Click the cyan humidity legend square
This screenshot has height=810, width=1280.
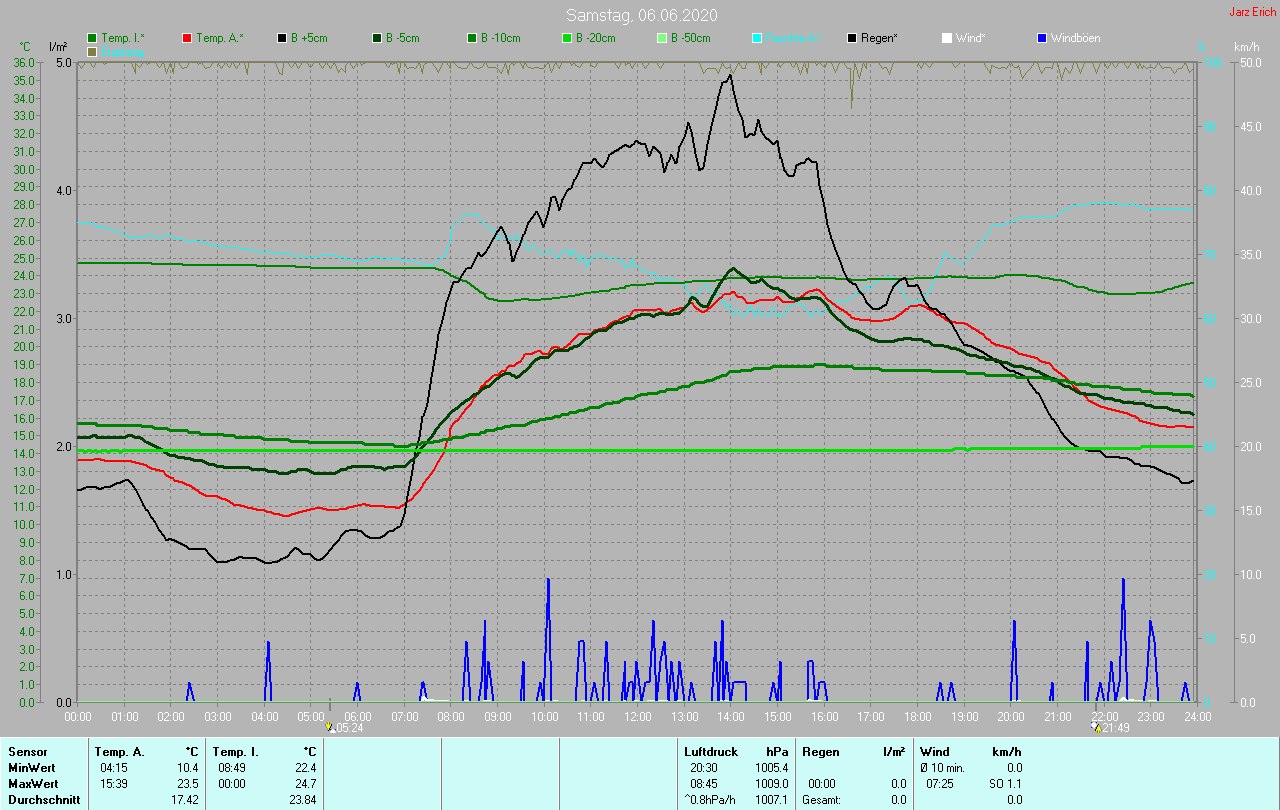tap(757, 38)
